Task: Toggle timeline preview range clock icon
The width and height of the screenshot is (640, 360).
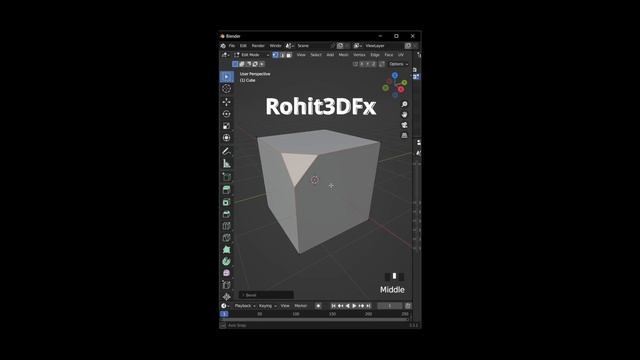Action: tap(407, 306)
